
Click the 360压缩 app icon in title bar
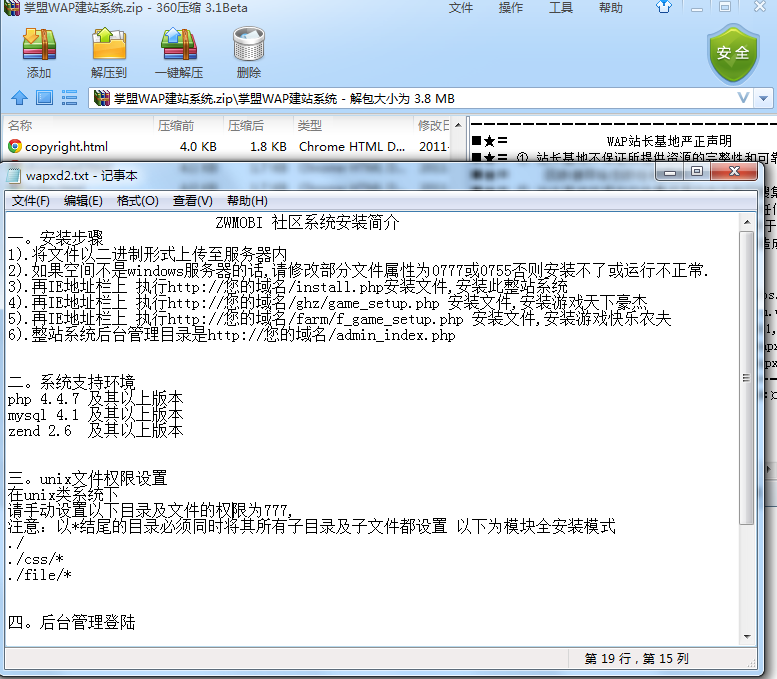[12, 8]
